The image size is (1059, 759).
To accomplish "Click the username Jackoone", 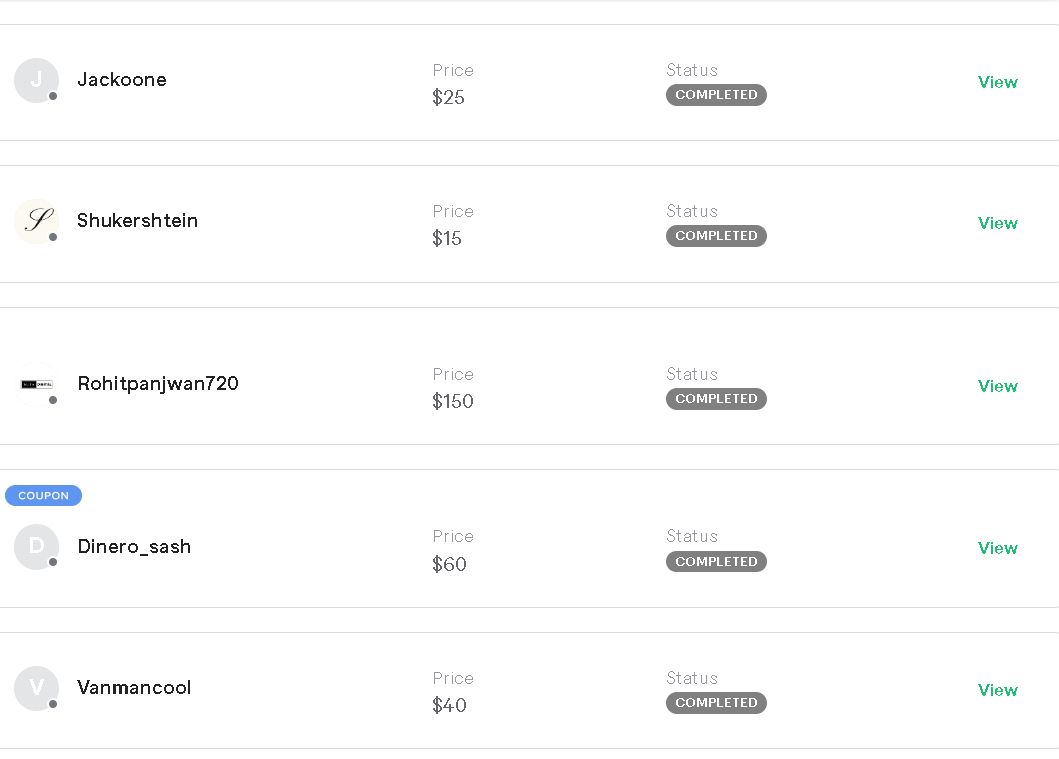I will (x=122, y=80).
